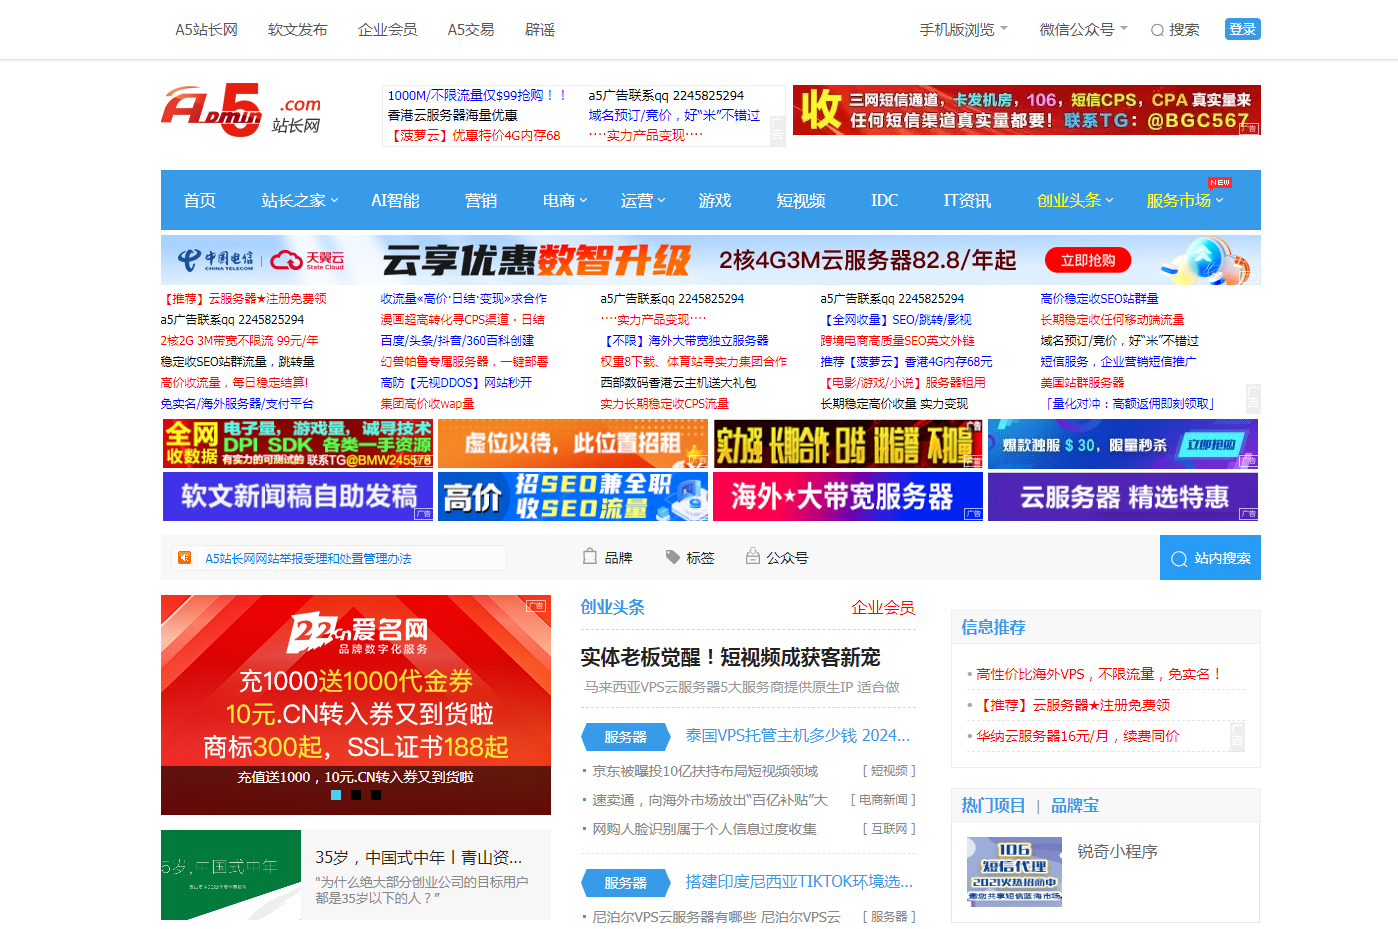1398x929 pixels.
Task: Open headline 实体老板觉醒！短视频成获客新宠
Action: pyautogui.click(x=730, y=657)
